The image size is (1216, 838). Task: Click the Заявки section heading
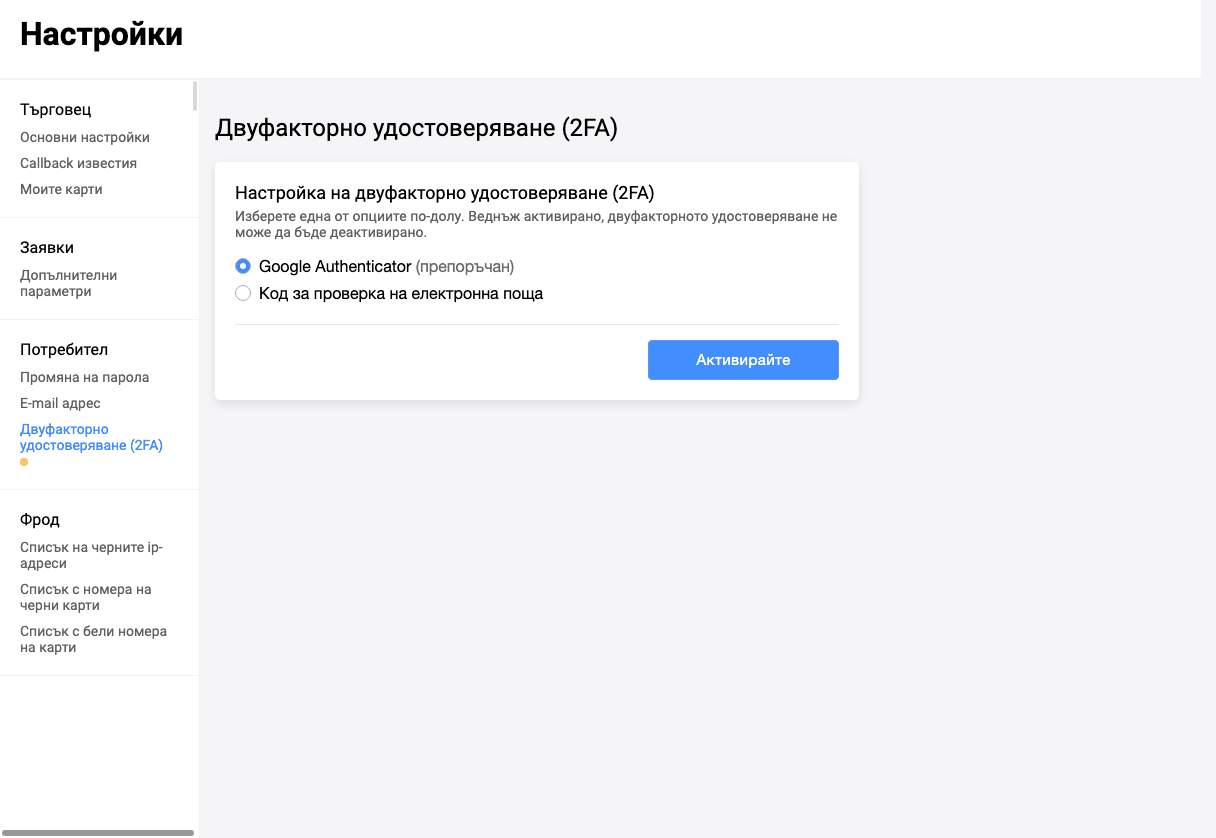tap(47, 247)
